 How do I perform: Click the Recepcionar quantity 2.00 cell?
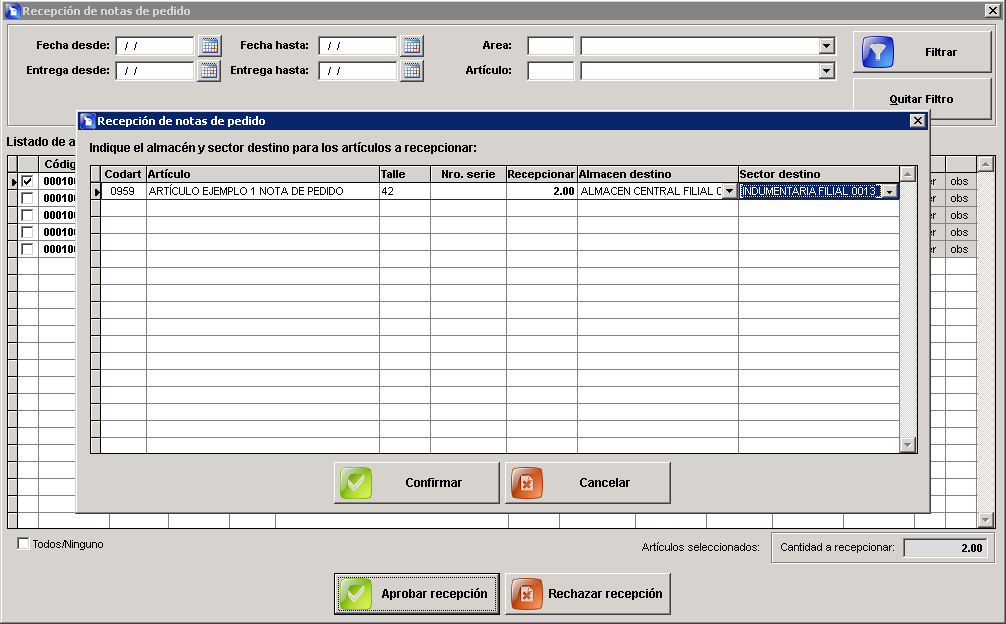[x=541, y=191]
